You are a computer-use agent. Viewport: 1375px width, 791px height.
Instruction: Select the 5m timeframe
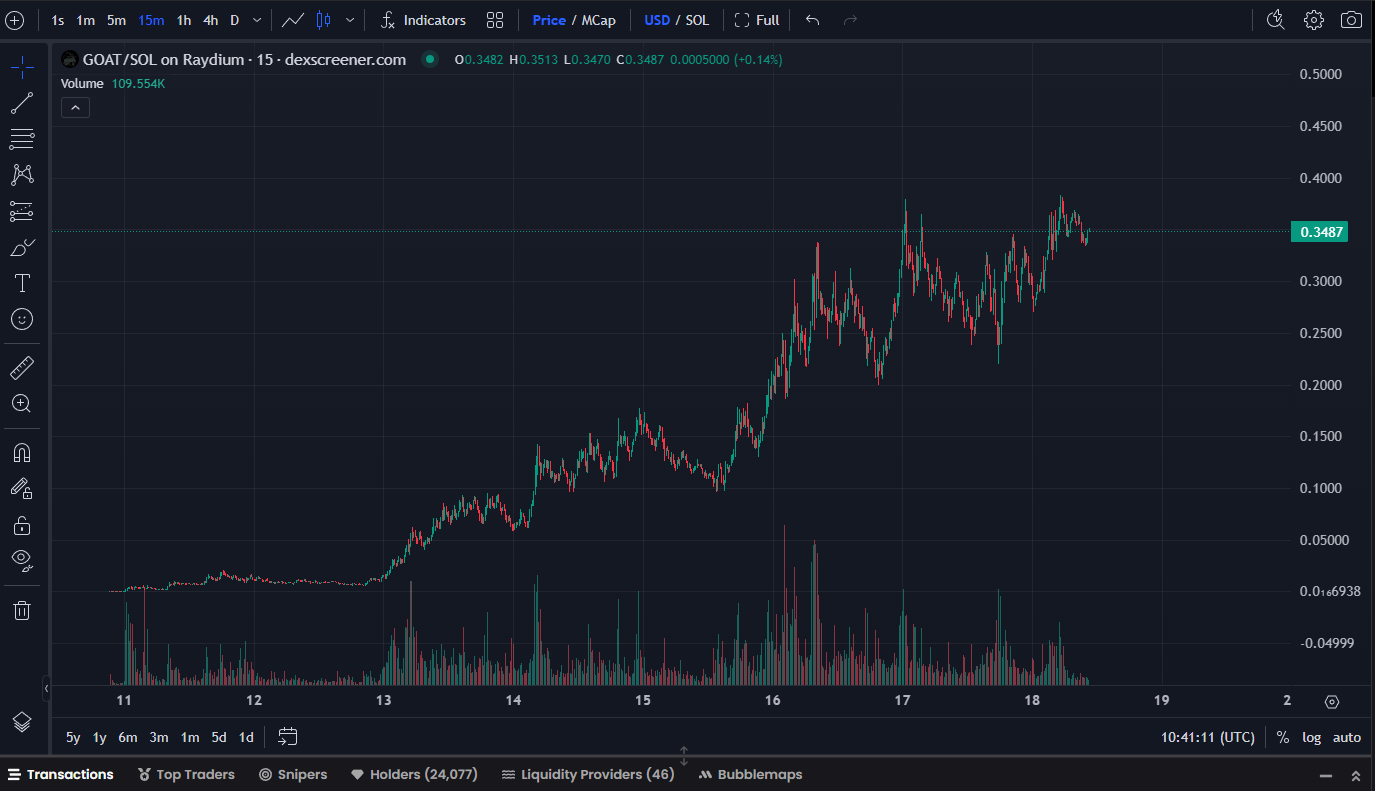pyautogui.click(x=117, y=20)
